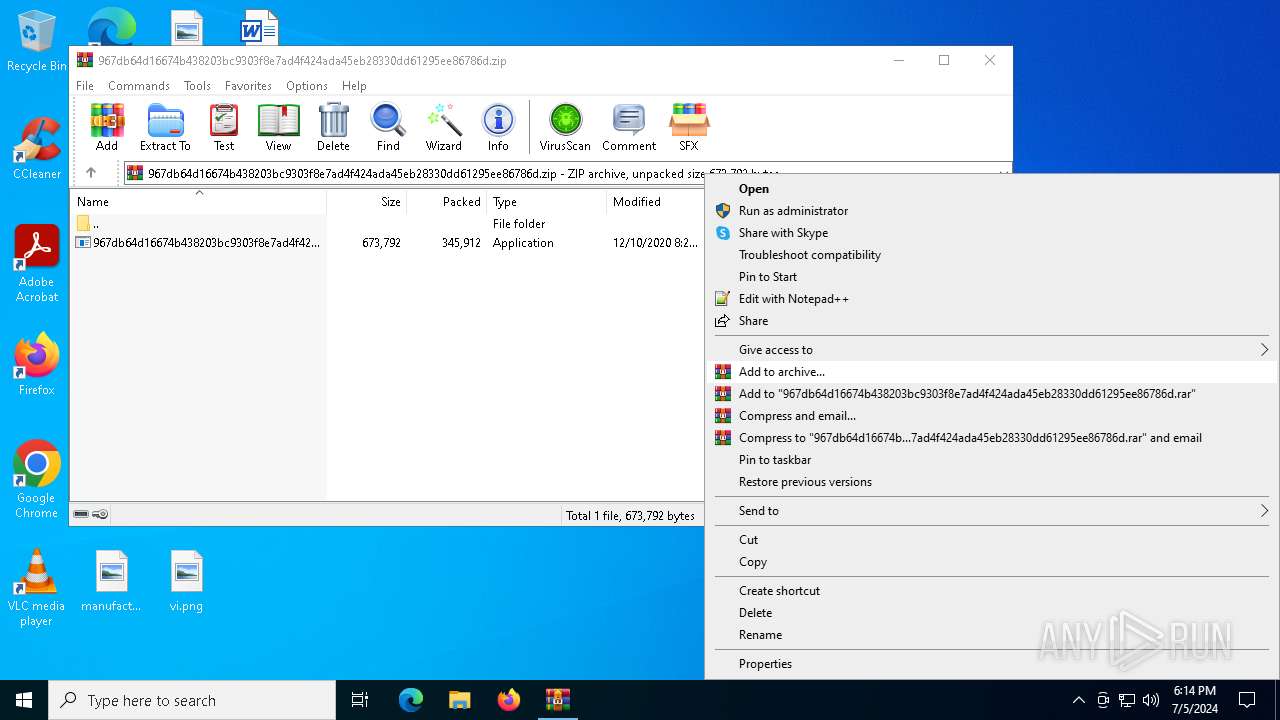This screenshot has width=1280, height=720.
Task: Click the Comment toolbar icon
Action: pos(629,127)
